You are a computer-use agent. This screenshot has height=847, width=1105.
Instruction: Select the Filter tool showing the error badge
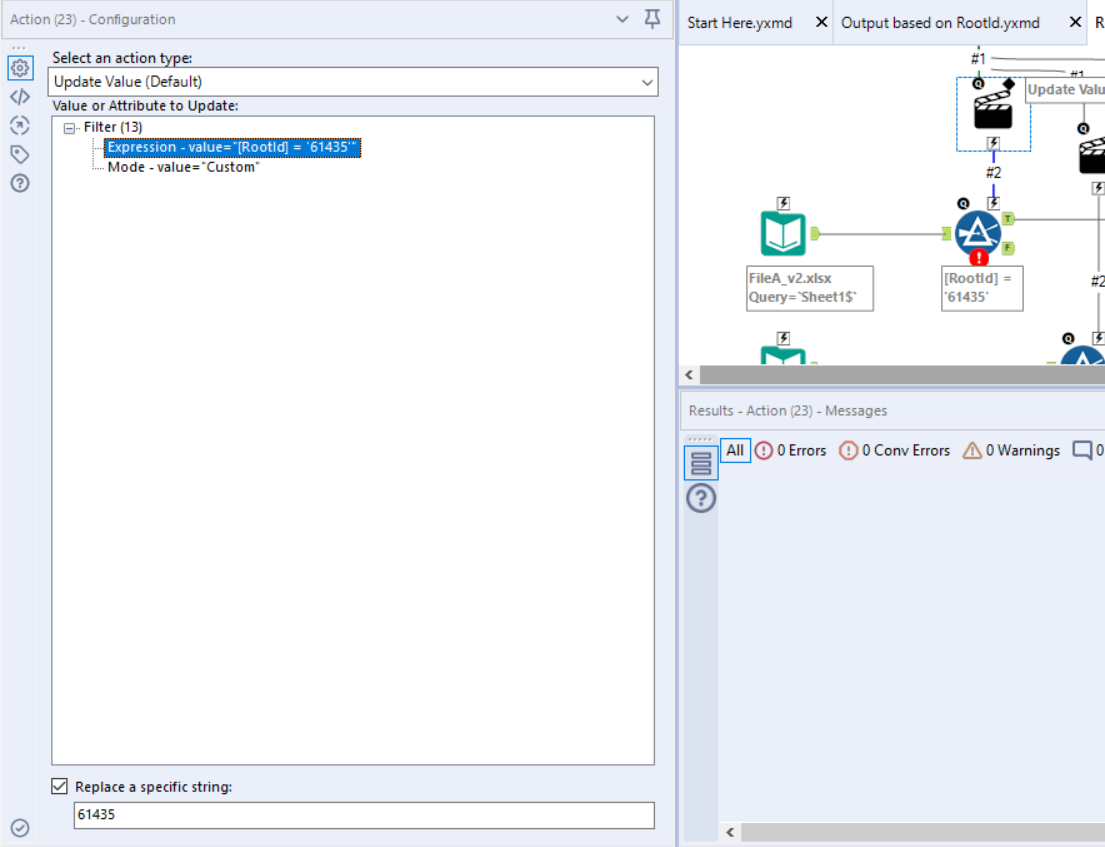(x=980, y=230)
